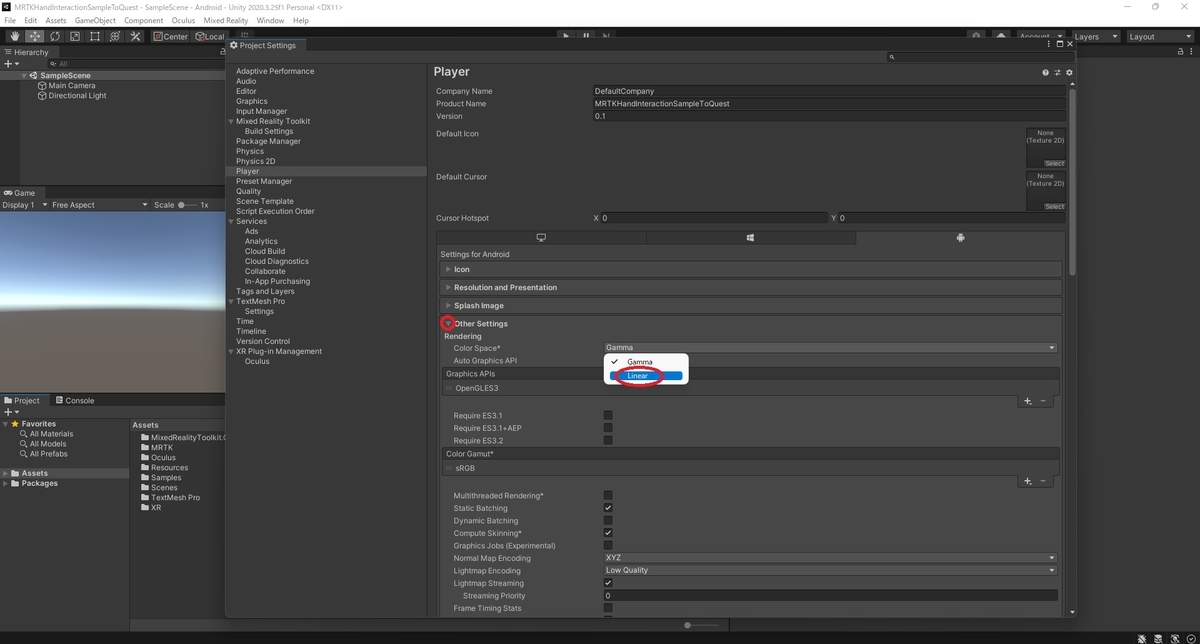The image size is (1200, 644).
Task: Select XR Plug-in Management settings category
Action: [279, 352]
